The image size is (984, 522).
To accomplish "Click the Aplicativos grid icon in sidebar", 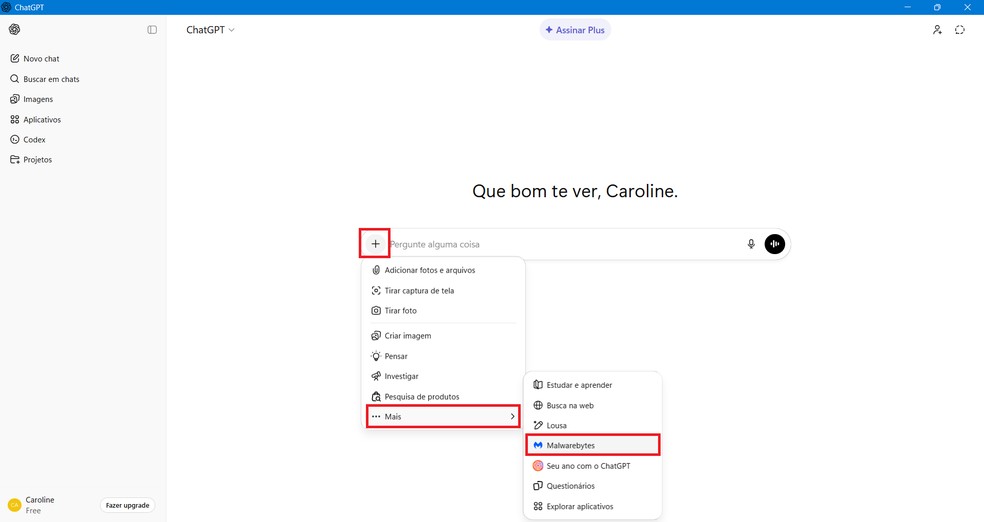I will pos(14,119).
